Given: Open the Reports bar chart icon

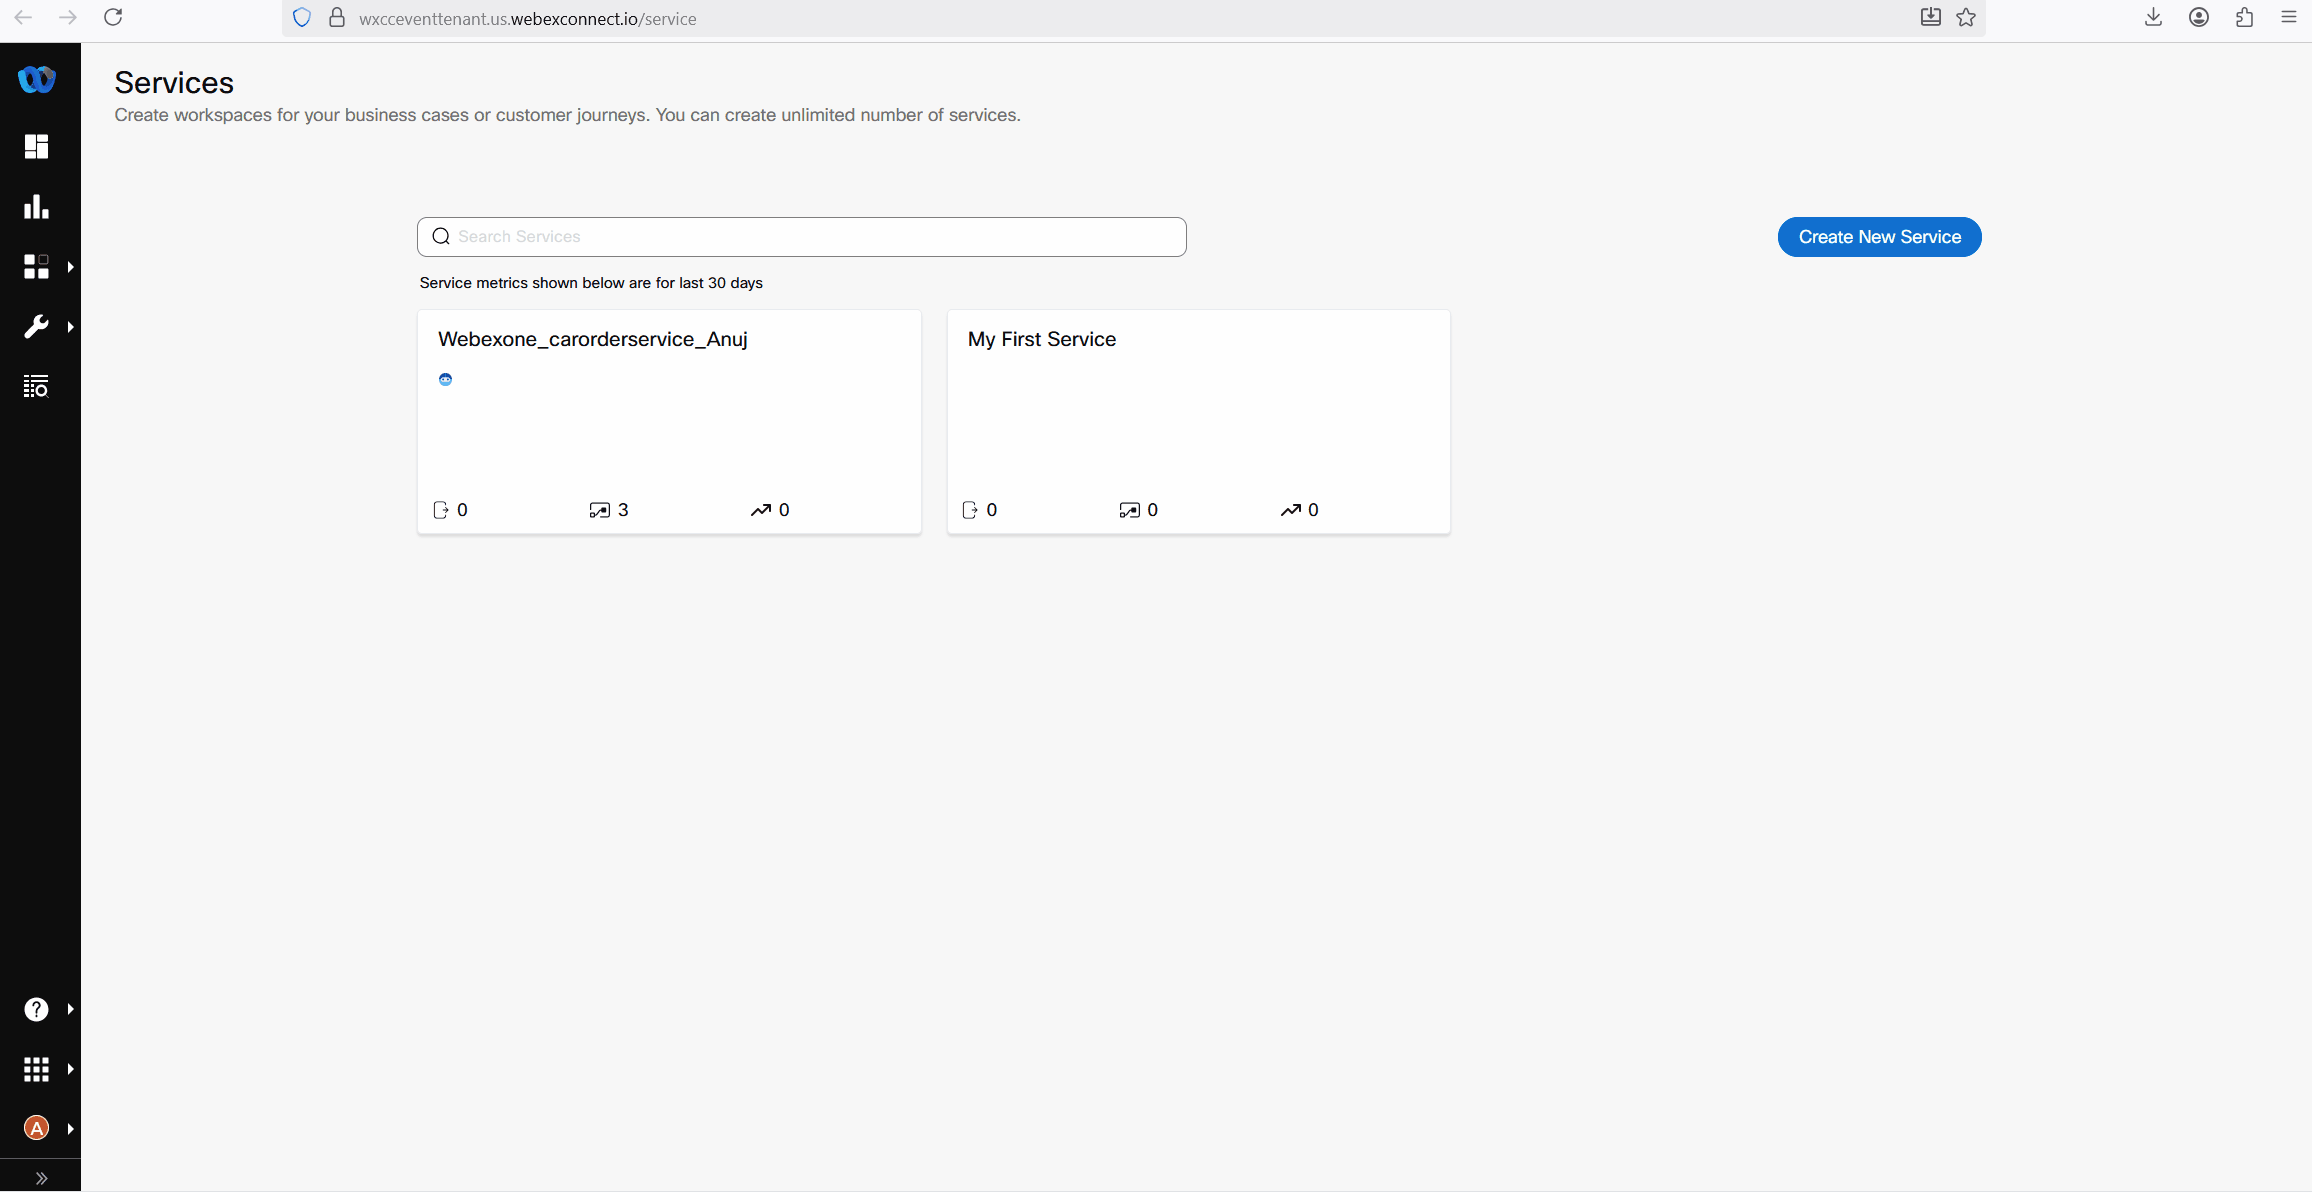Looking at the screenshot, I should click(36, 207).
